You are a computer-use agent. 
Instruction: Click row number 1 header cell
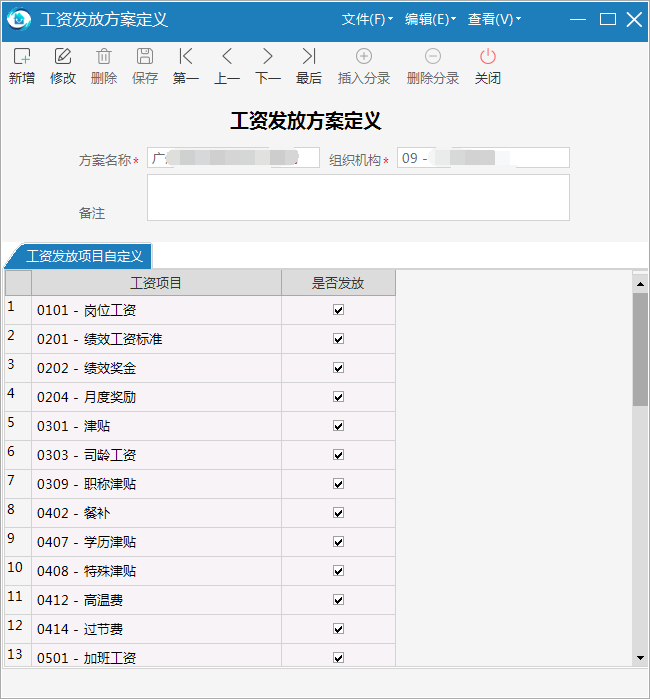point(18,310)
